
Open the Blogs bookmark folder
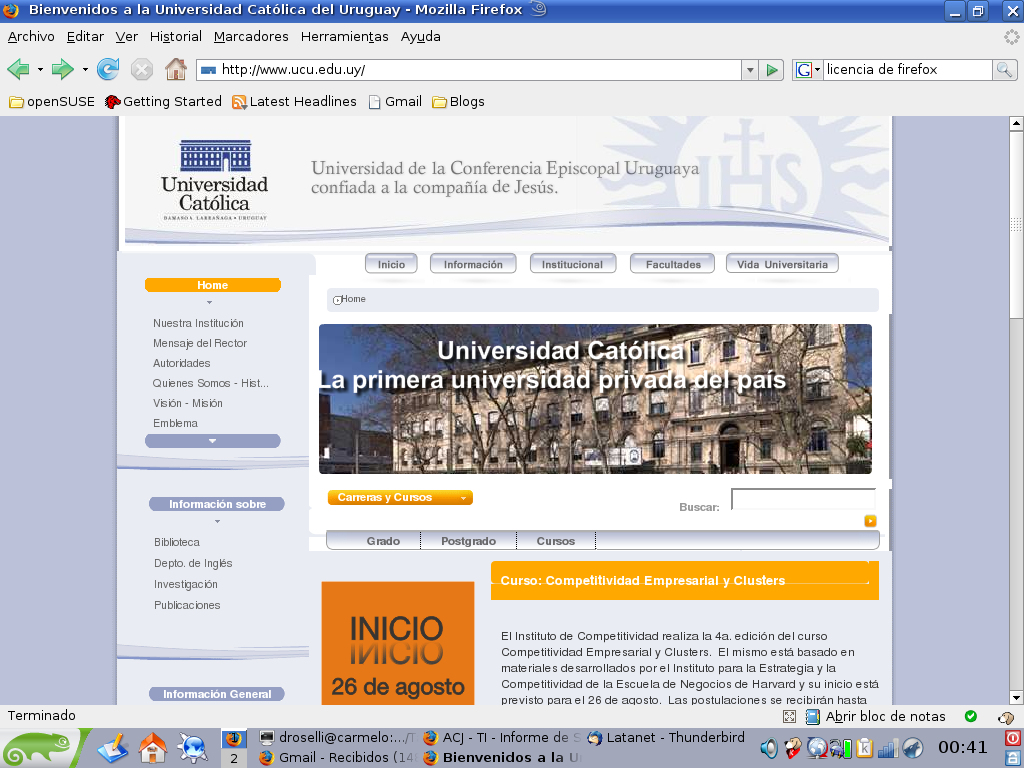[x=458, y=101]
